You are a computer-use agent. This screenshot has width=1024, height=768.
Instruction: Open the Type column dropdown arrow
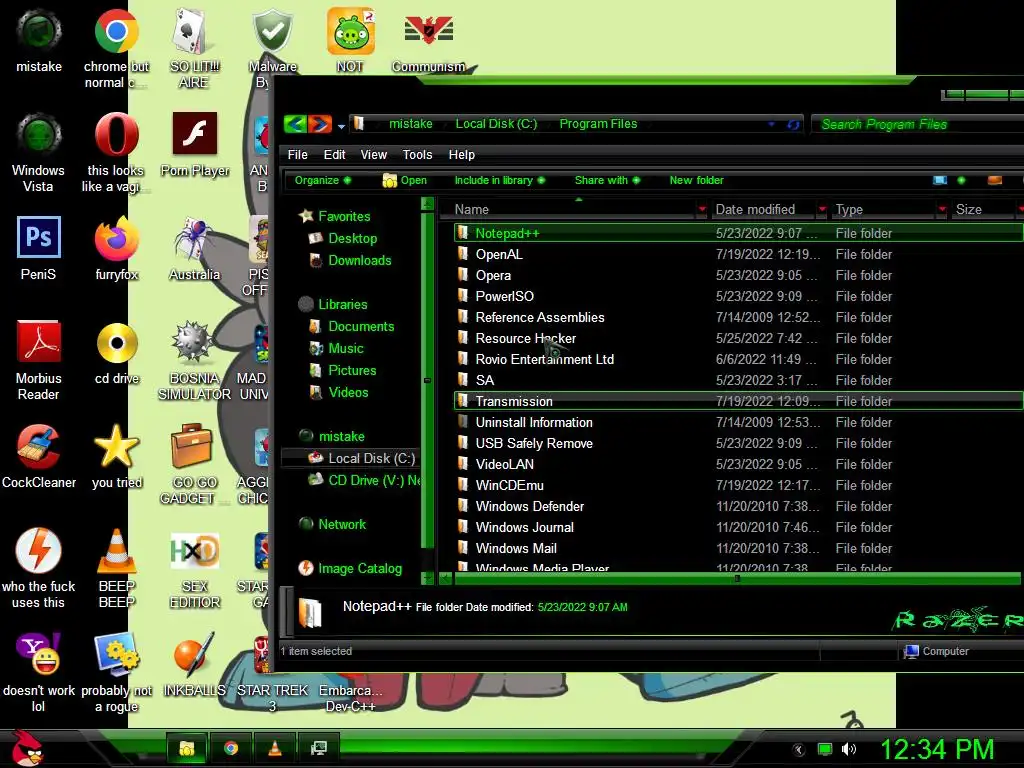click(942, 210)
